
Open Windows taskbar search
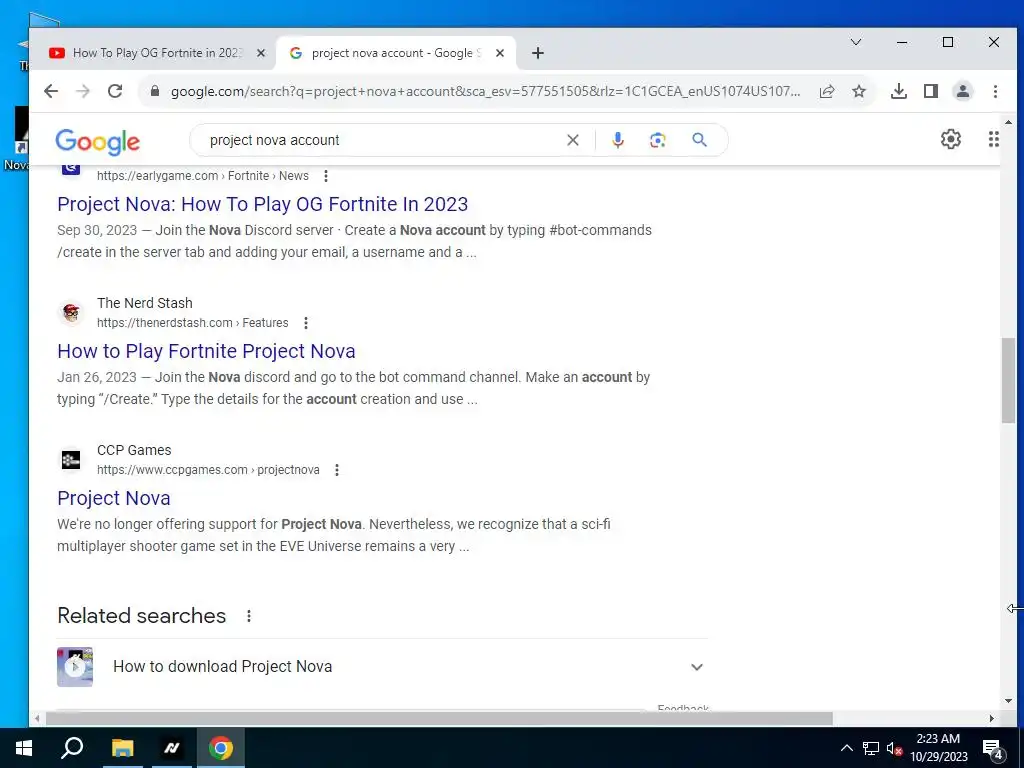coord(72,748)
